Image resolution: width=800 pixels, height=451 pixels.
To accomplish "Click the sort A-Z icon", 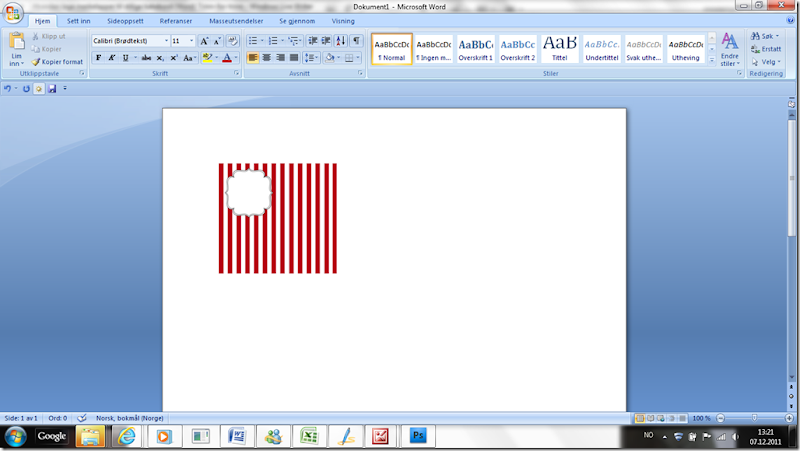I will (341, 41).
